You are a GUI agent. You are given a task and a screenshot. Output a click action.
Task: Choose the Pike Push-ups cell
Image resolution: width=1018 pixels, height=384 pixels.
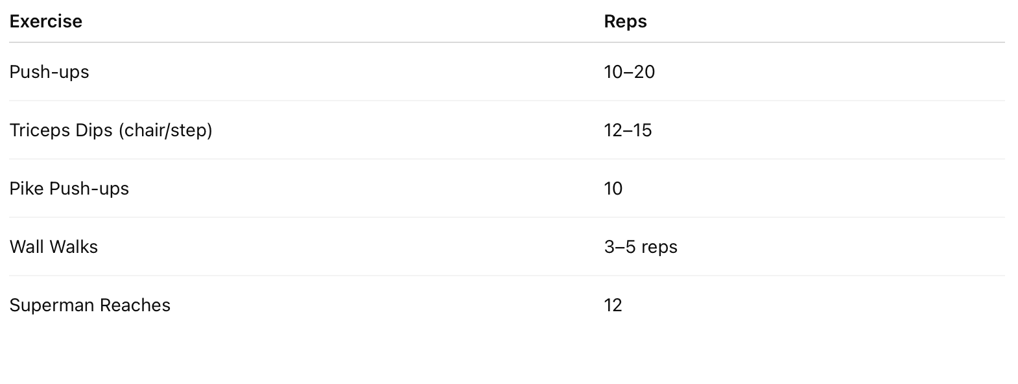click(69, 189)
